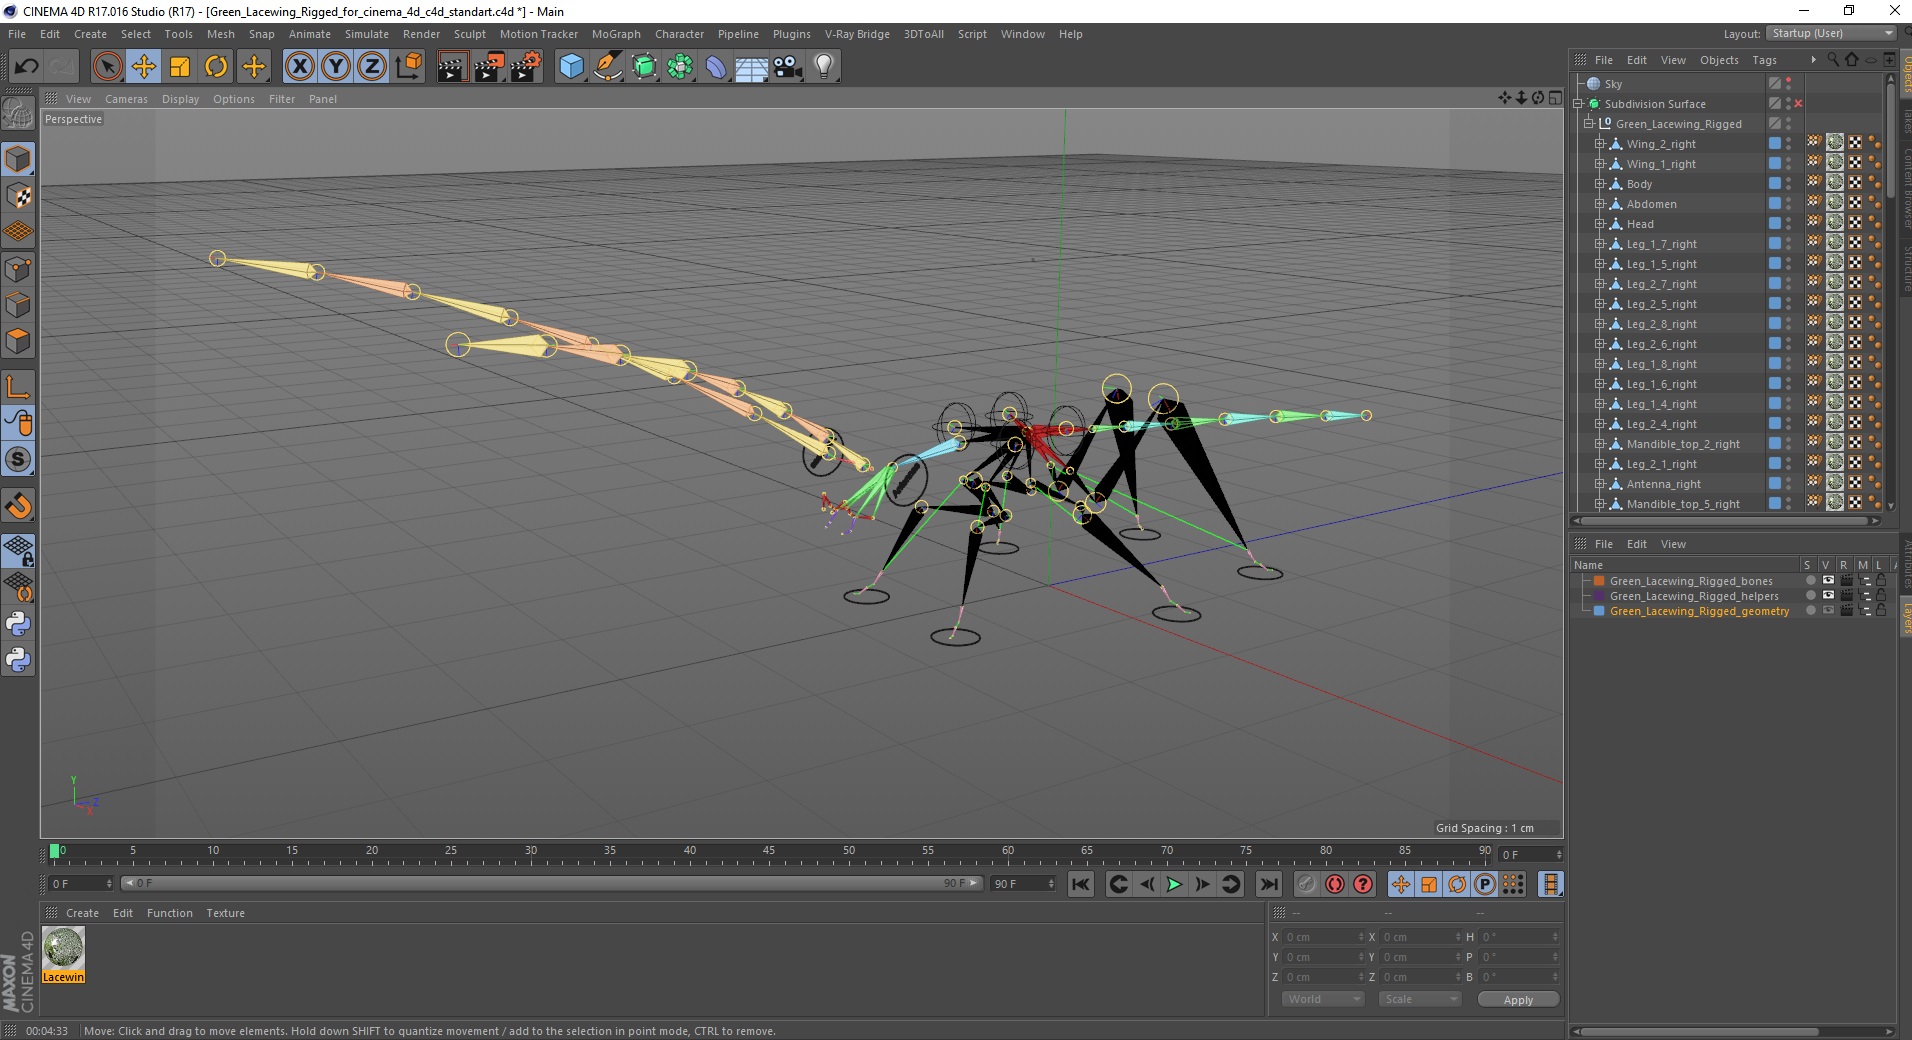Open the first Python script icon
The image size is (1912, 1040).
(x=18, y=624)
